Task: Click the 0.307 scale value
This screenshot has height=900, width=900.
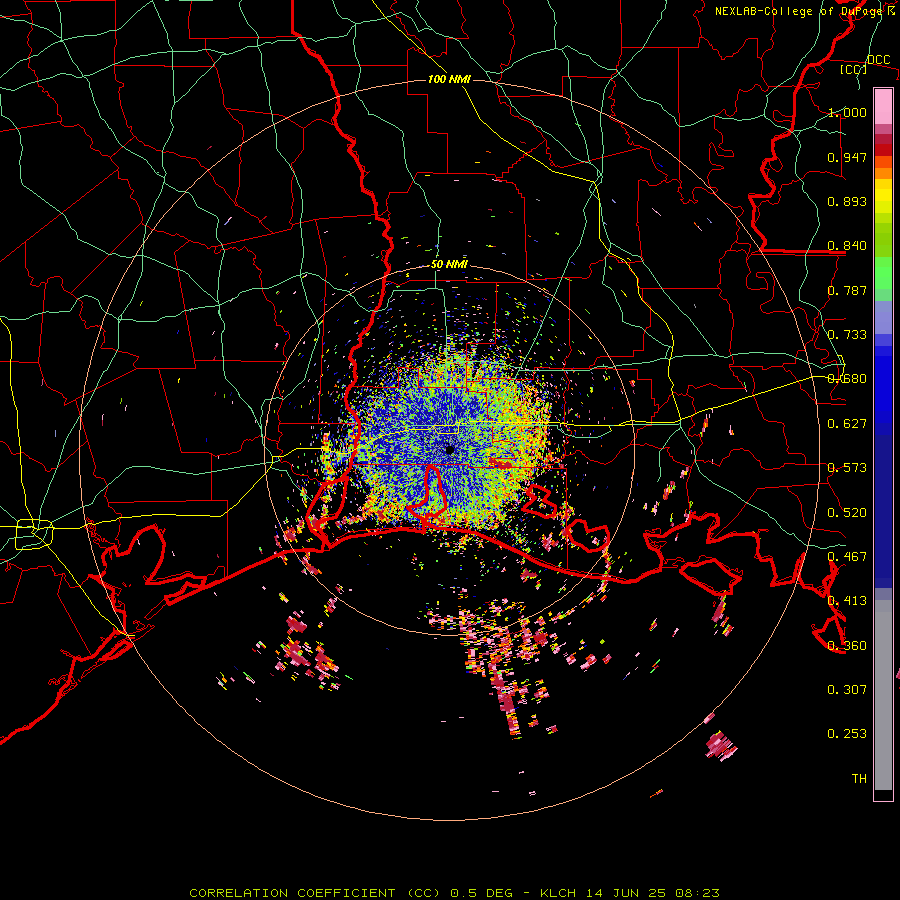Action: point(847,690)
